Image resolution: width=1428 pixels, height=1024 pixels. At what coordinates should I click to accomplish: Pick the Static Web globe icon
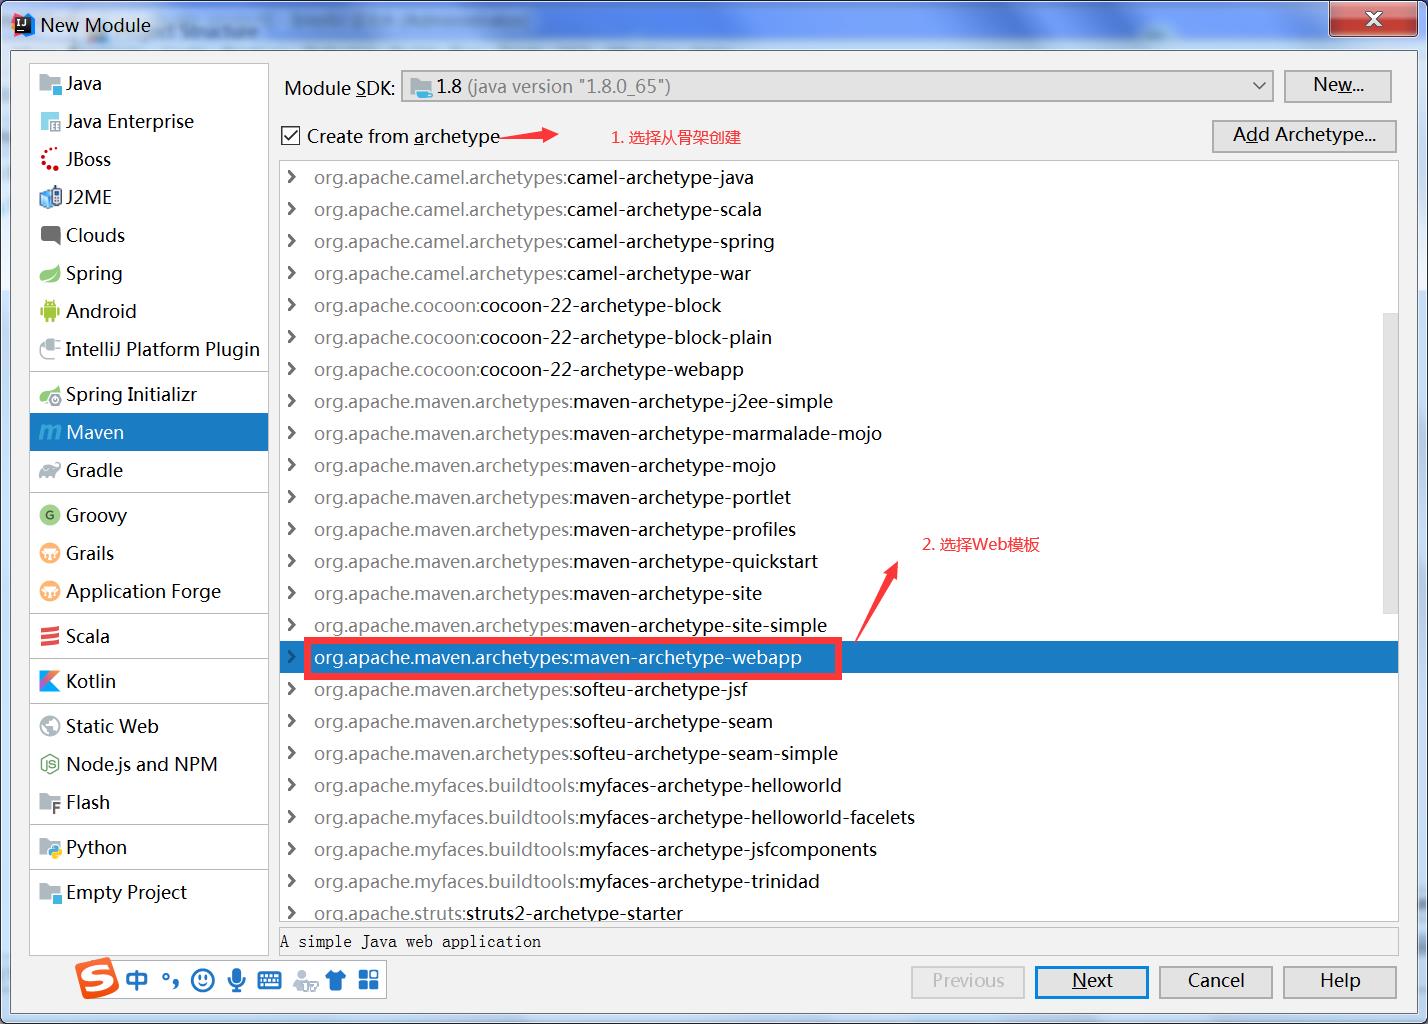click(50, 726)
